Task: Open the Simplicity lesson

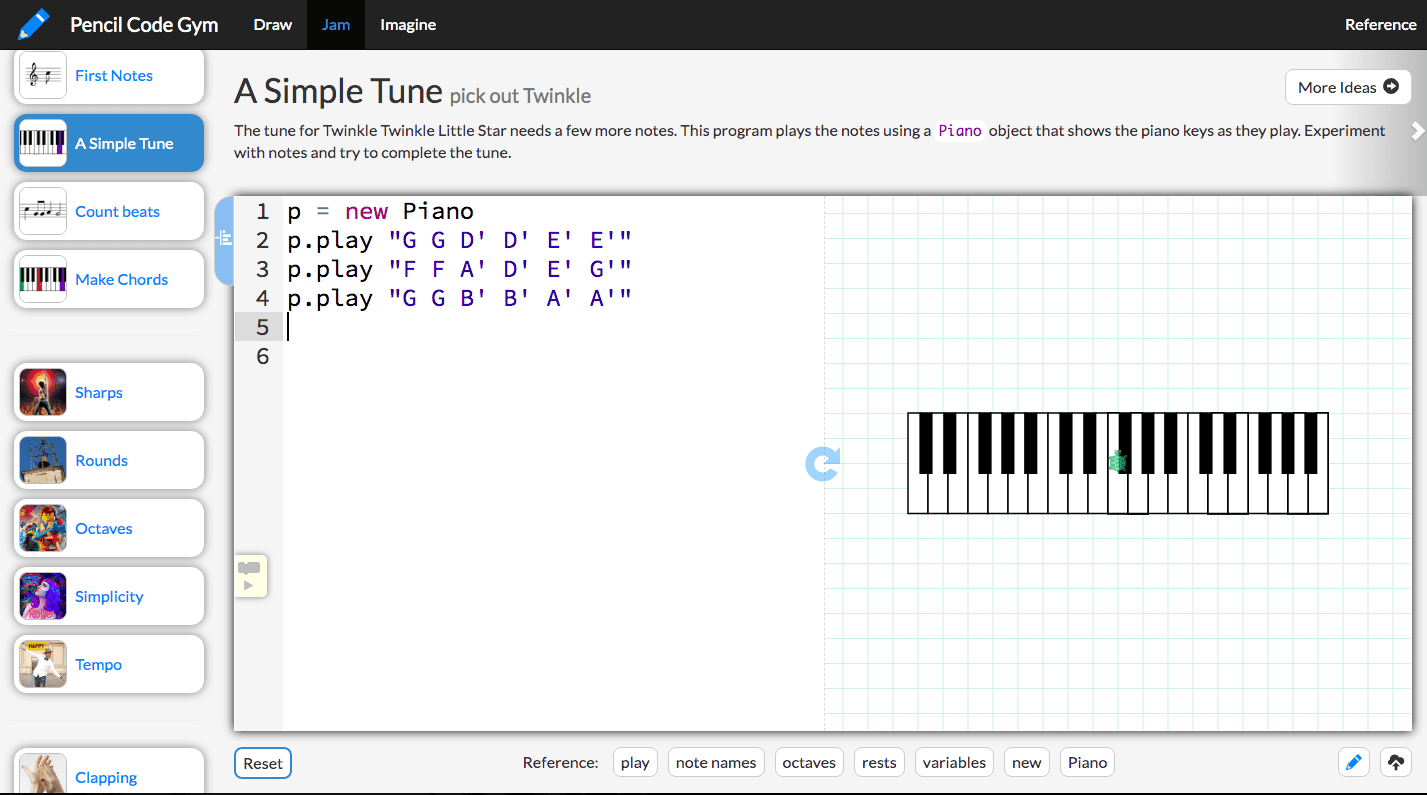Action: [x=110, y=596]
